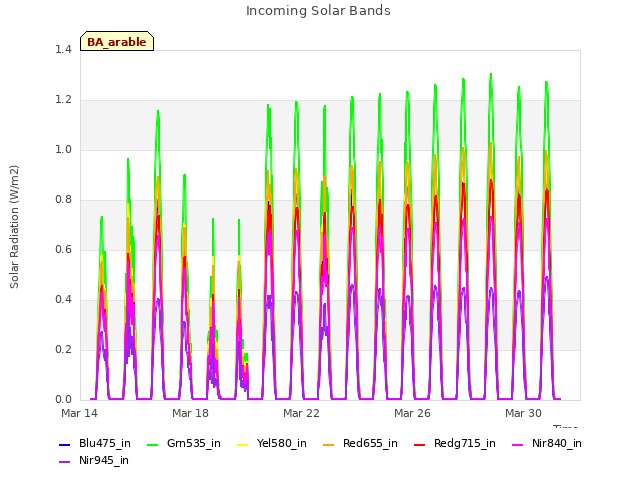The image size is (640, 480).
Task: Click the BA_arable annotation box
Action: click(x=117, y=41)
